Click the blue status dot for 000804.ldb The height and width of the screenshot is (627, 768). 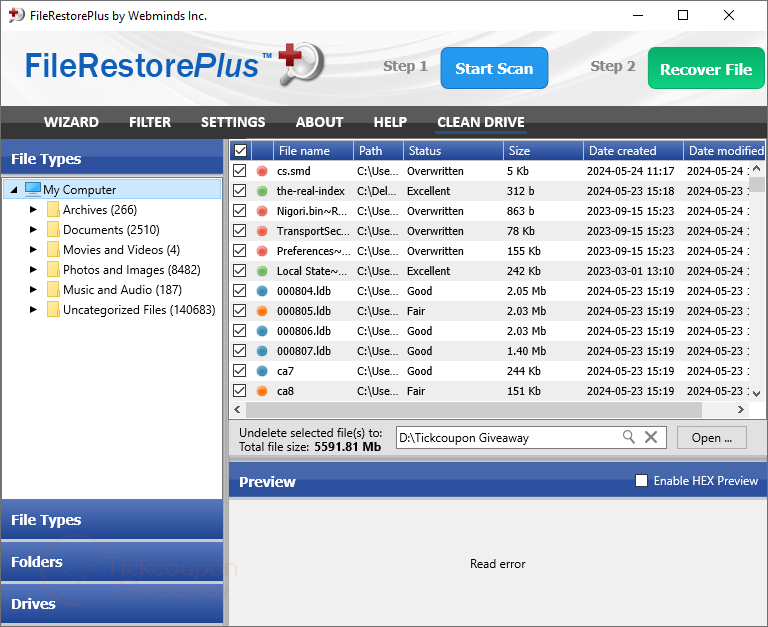[262, 291]
